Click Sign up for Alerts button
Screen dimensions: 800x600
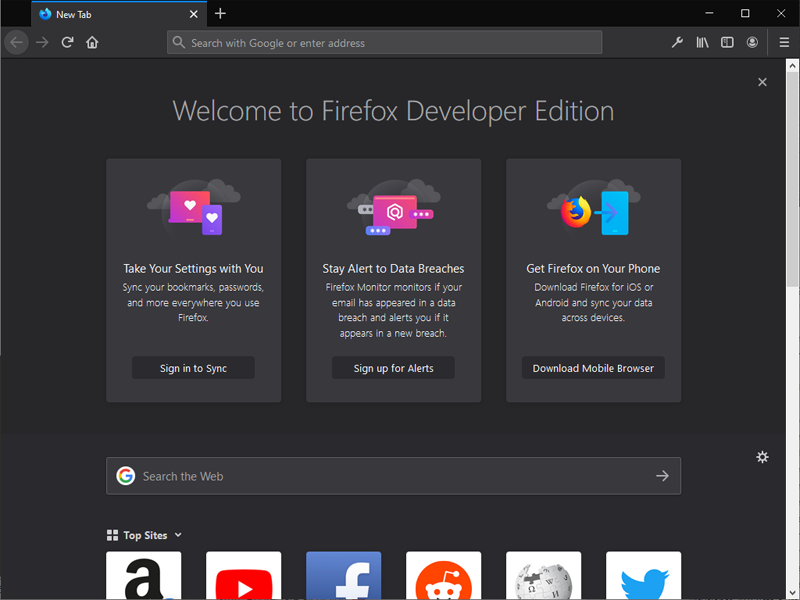(393, 368)
